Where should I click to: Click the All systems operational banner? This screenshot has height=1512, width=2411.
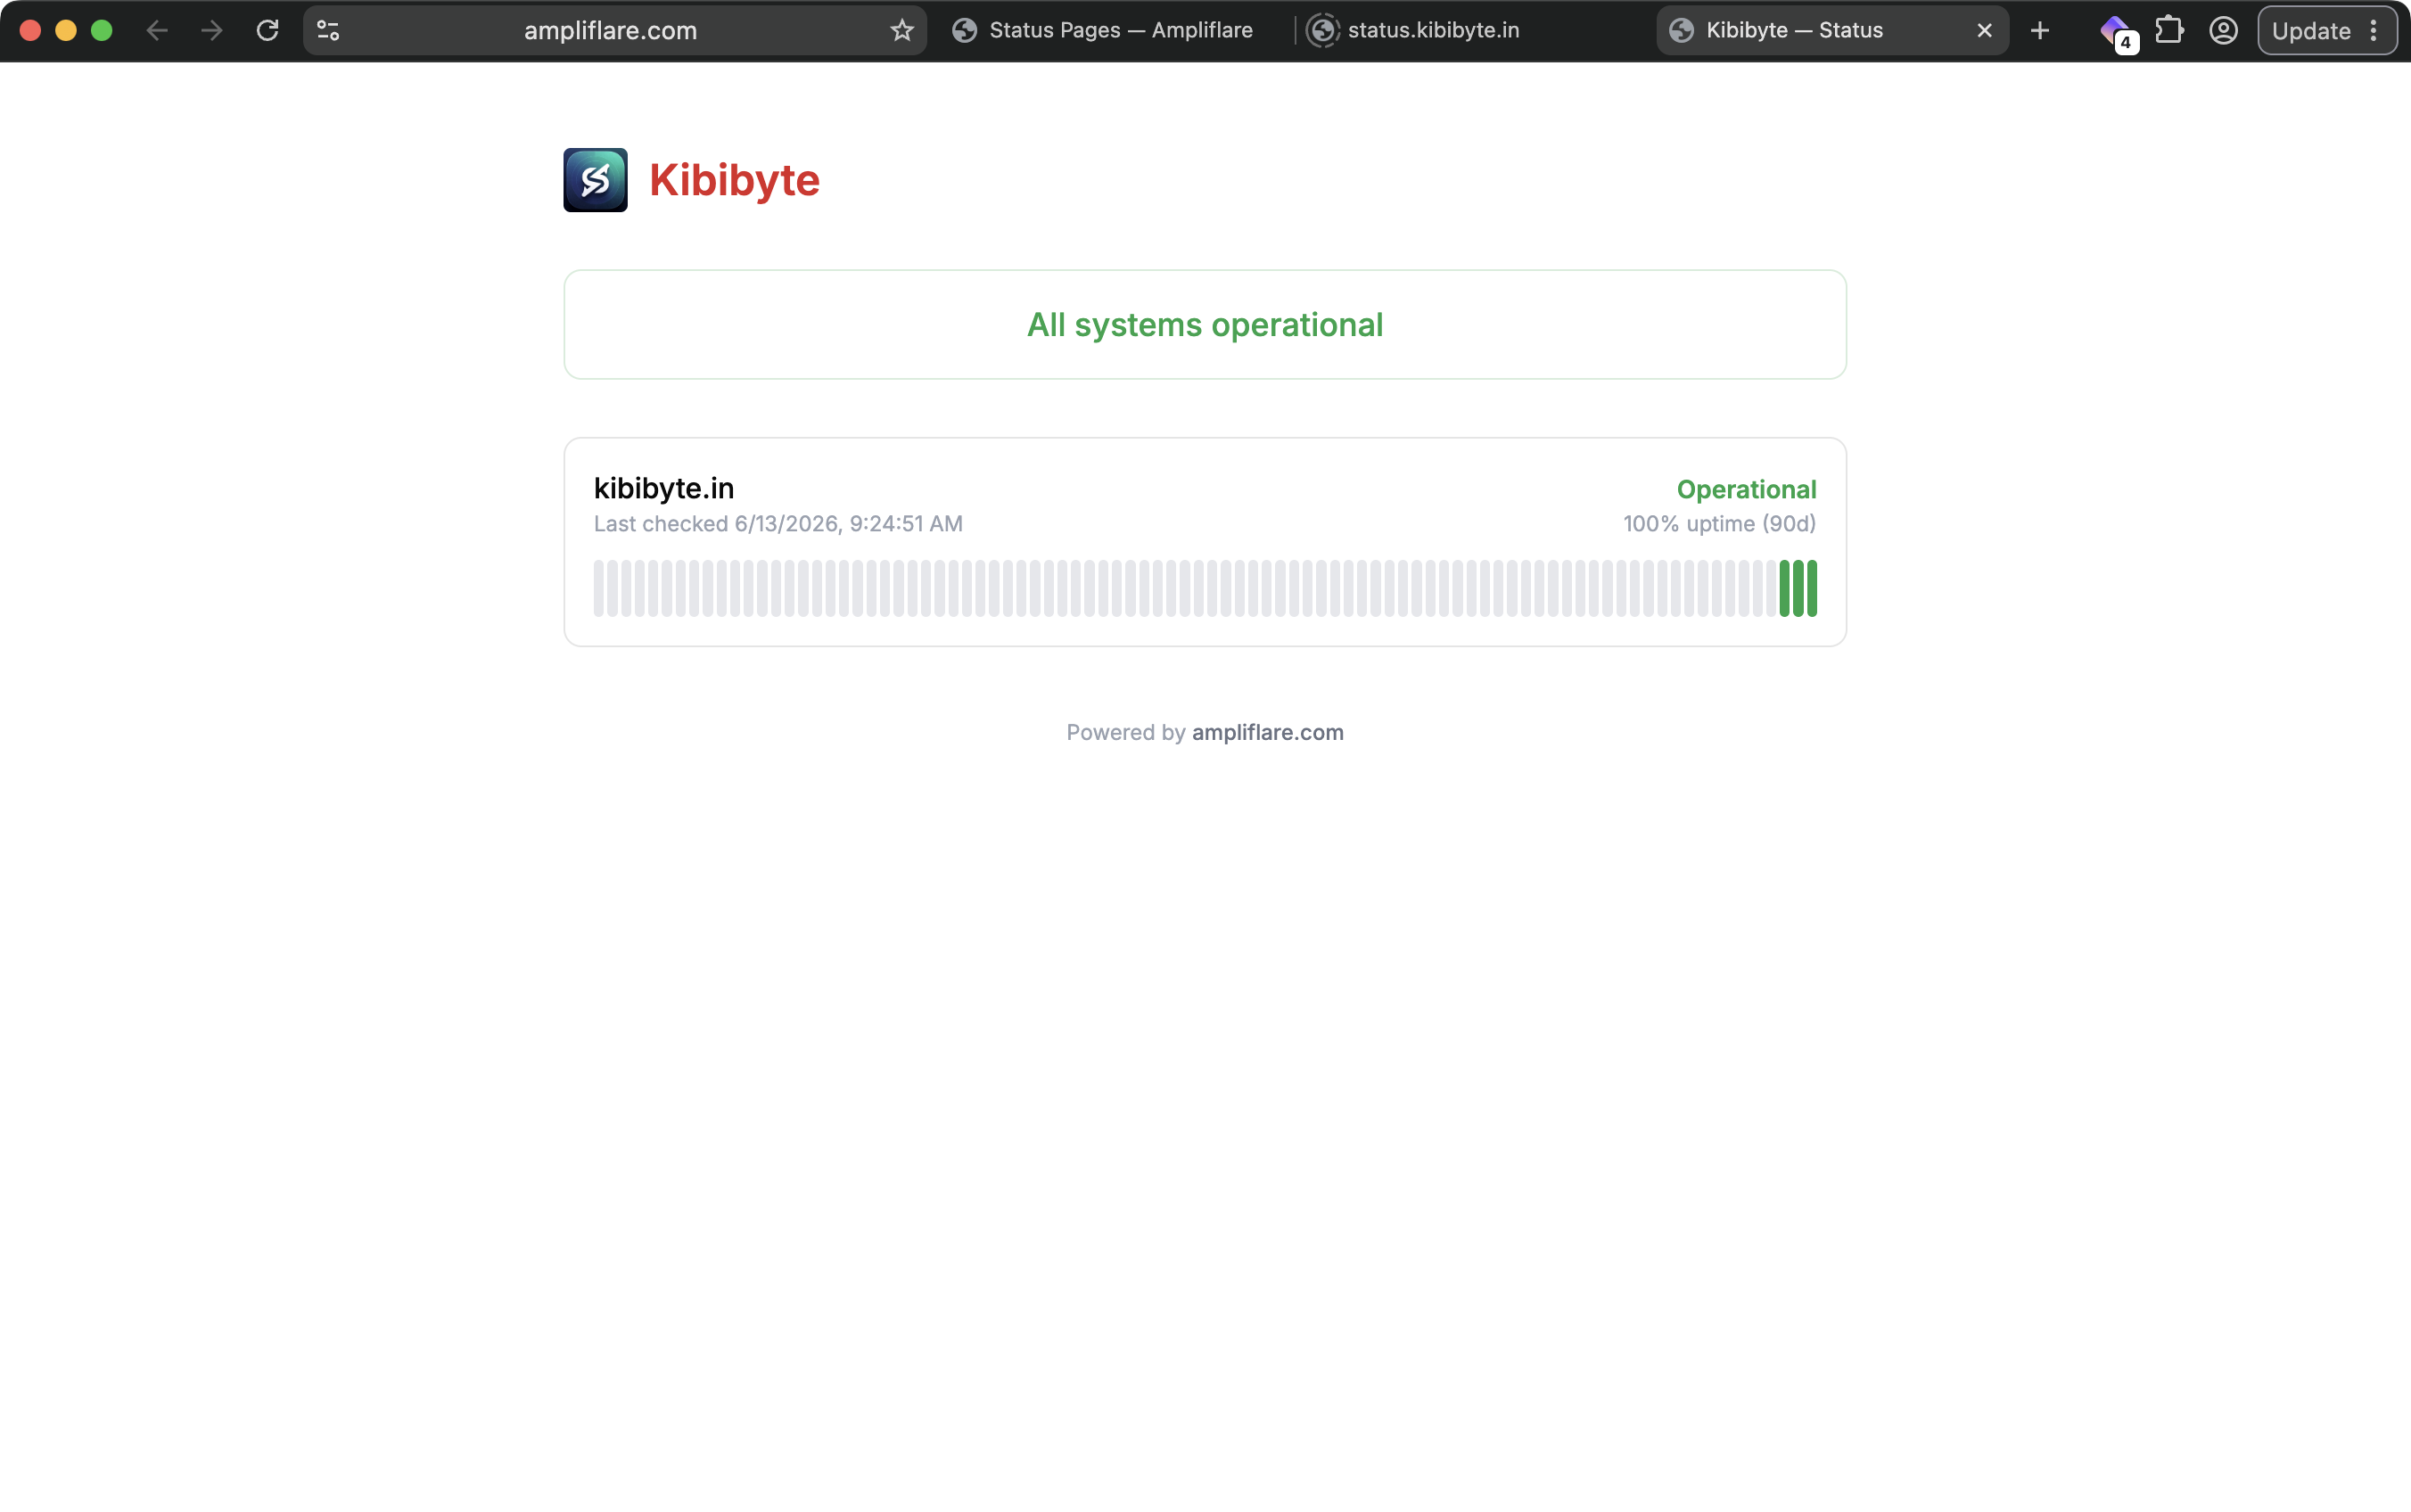coord(1205,324)
